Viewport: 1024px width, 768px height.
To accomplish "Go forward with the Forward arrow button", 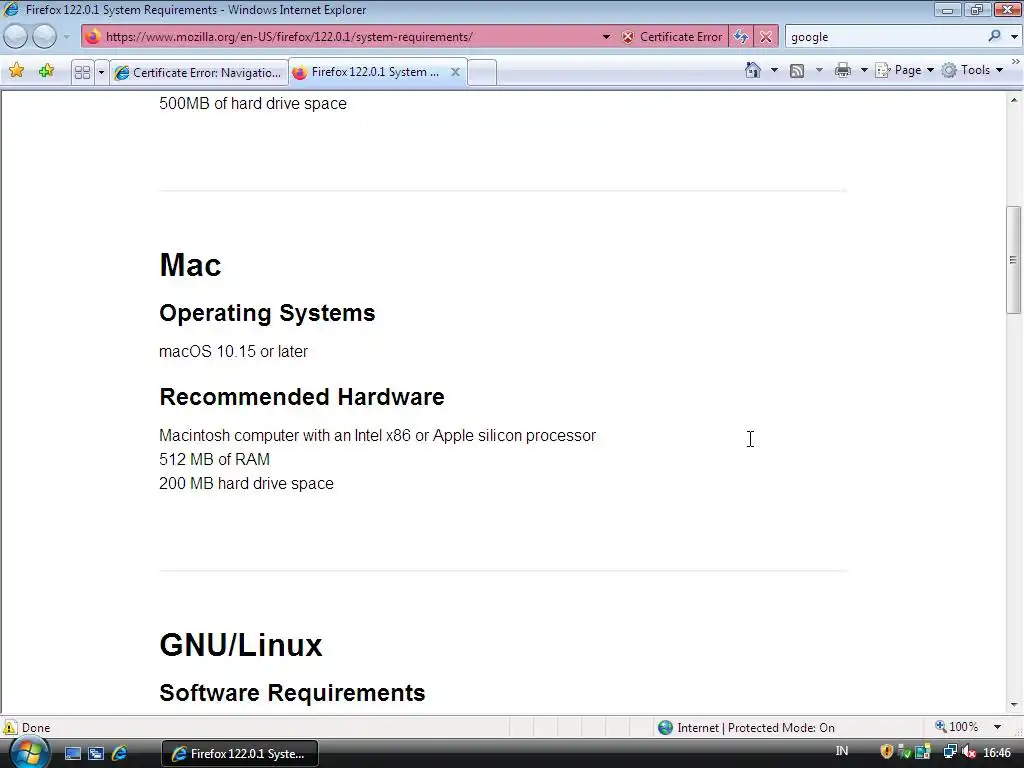I will pyautogui.click(x=44, y=37).
